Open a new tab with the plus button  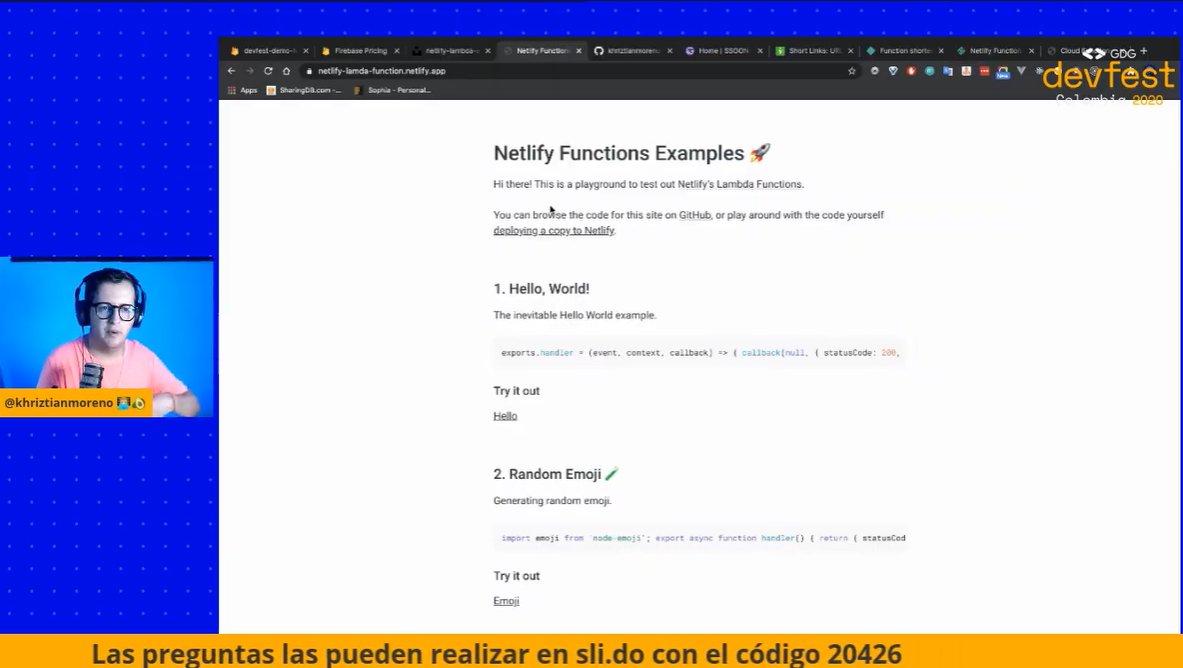pos(1144,51)
